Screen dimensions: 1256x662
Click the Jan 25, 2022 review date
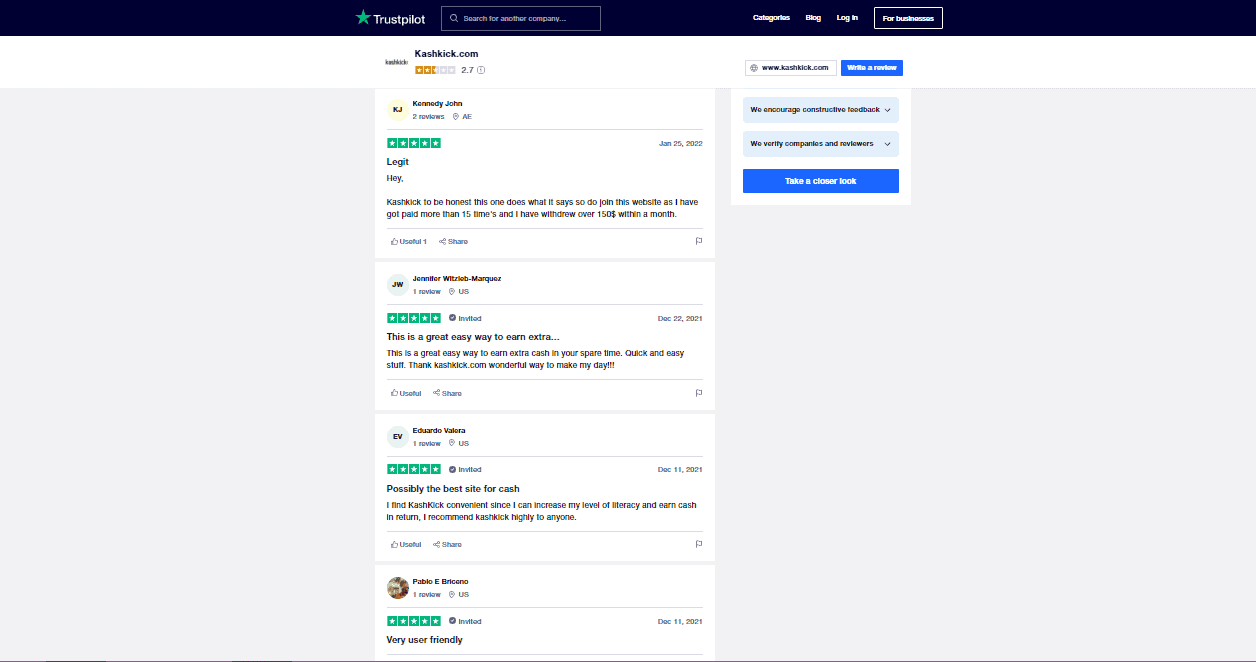click(x=681, y=143)
